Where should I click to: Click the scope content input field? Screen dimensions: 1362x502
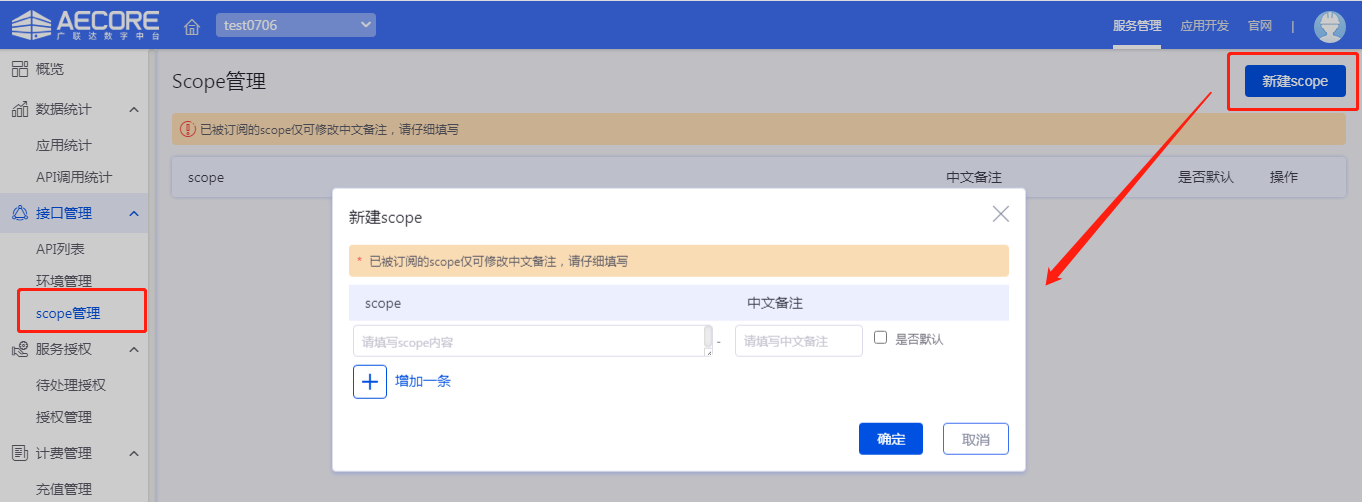(x=528, y=341)
